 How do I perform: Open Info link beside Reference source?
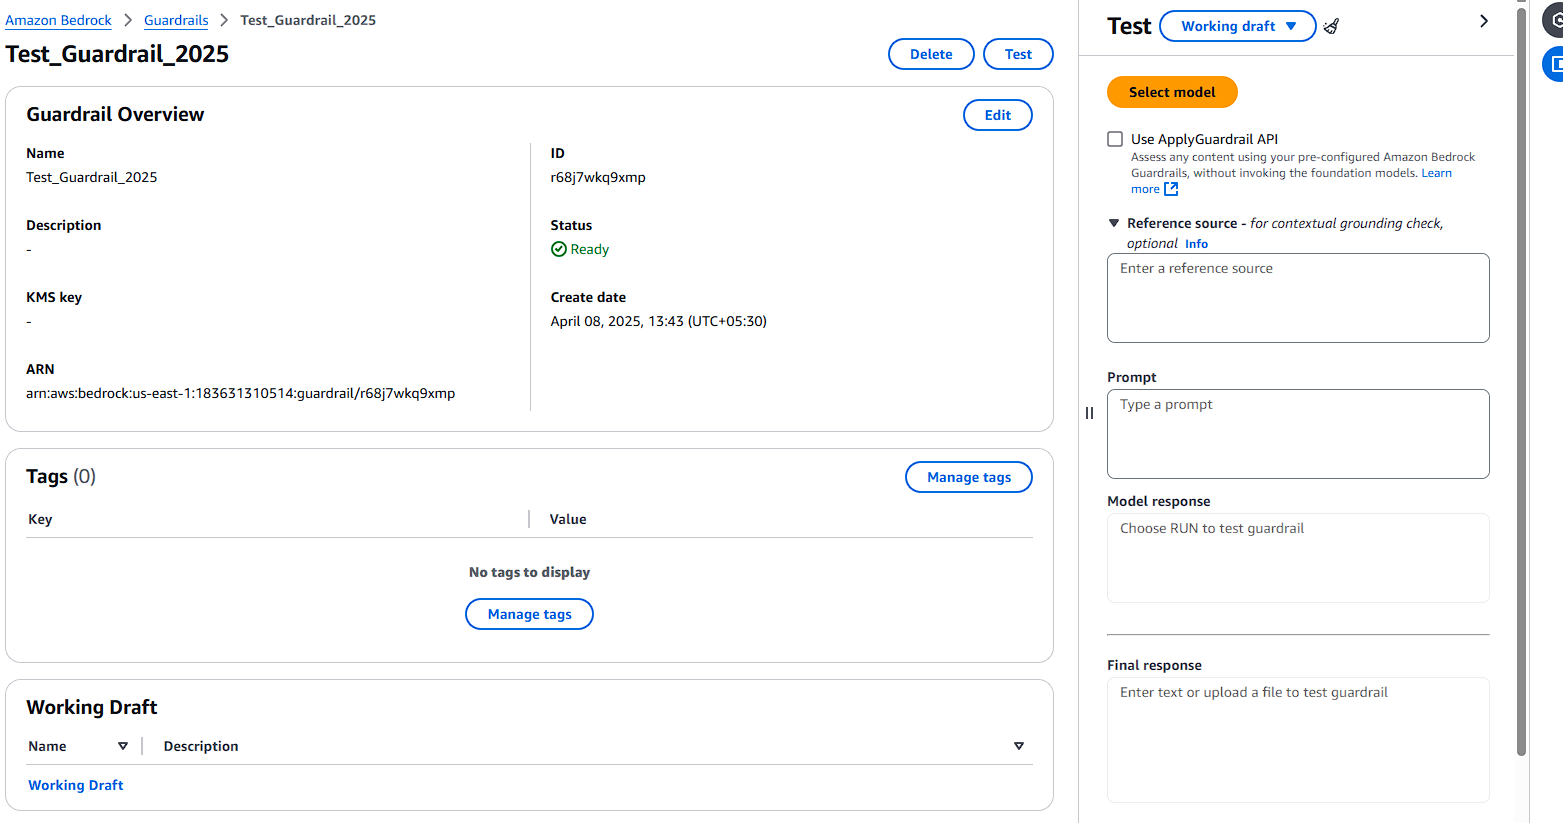[x=1196, y=244]
